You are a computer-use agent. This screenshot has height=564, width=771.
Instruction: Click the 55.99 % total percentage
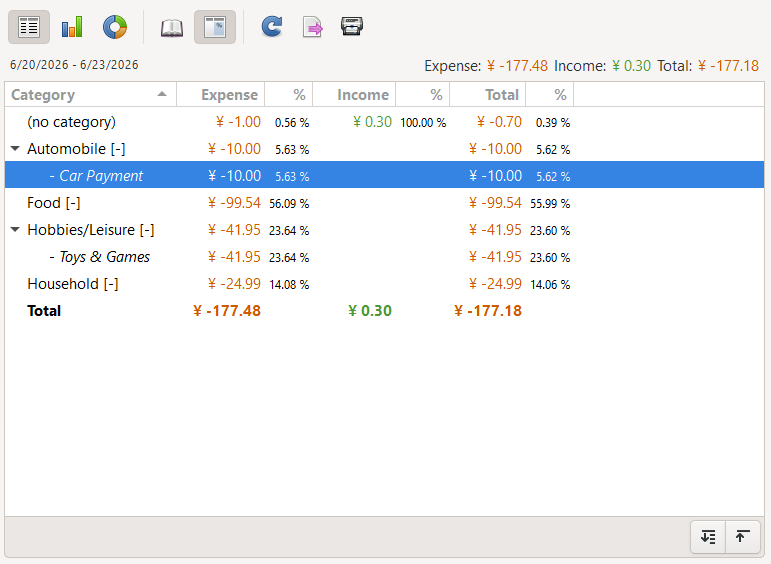550,204
